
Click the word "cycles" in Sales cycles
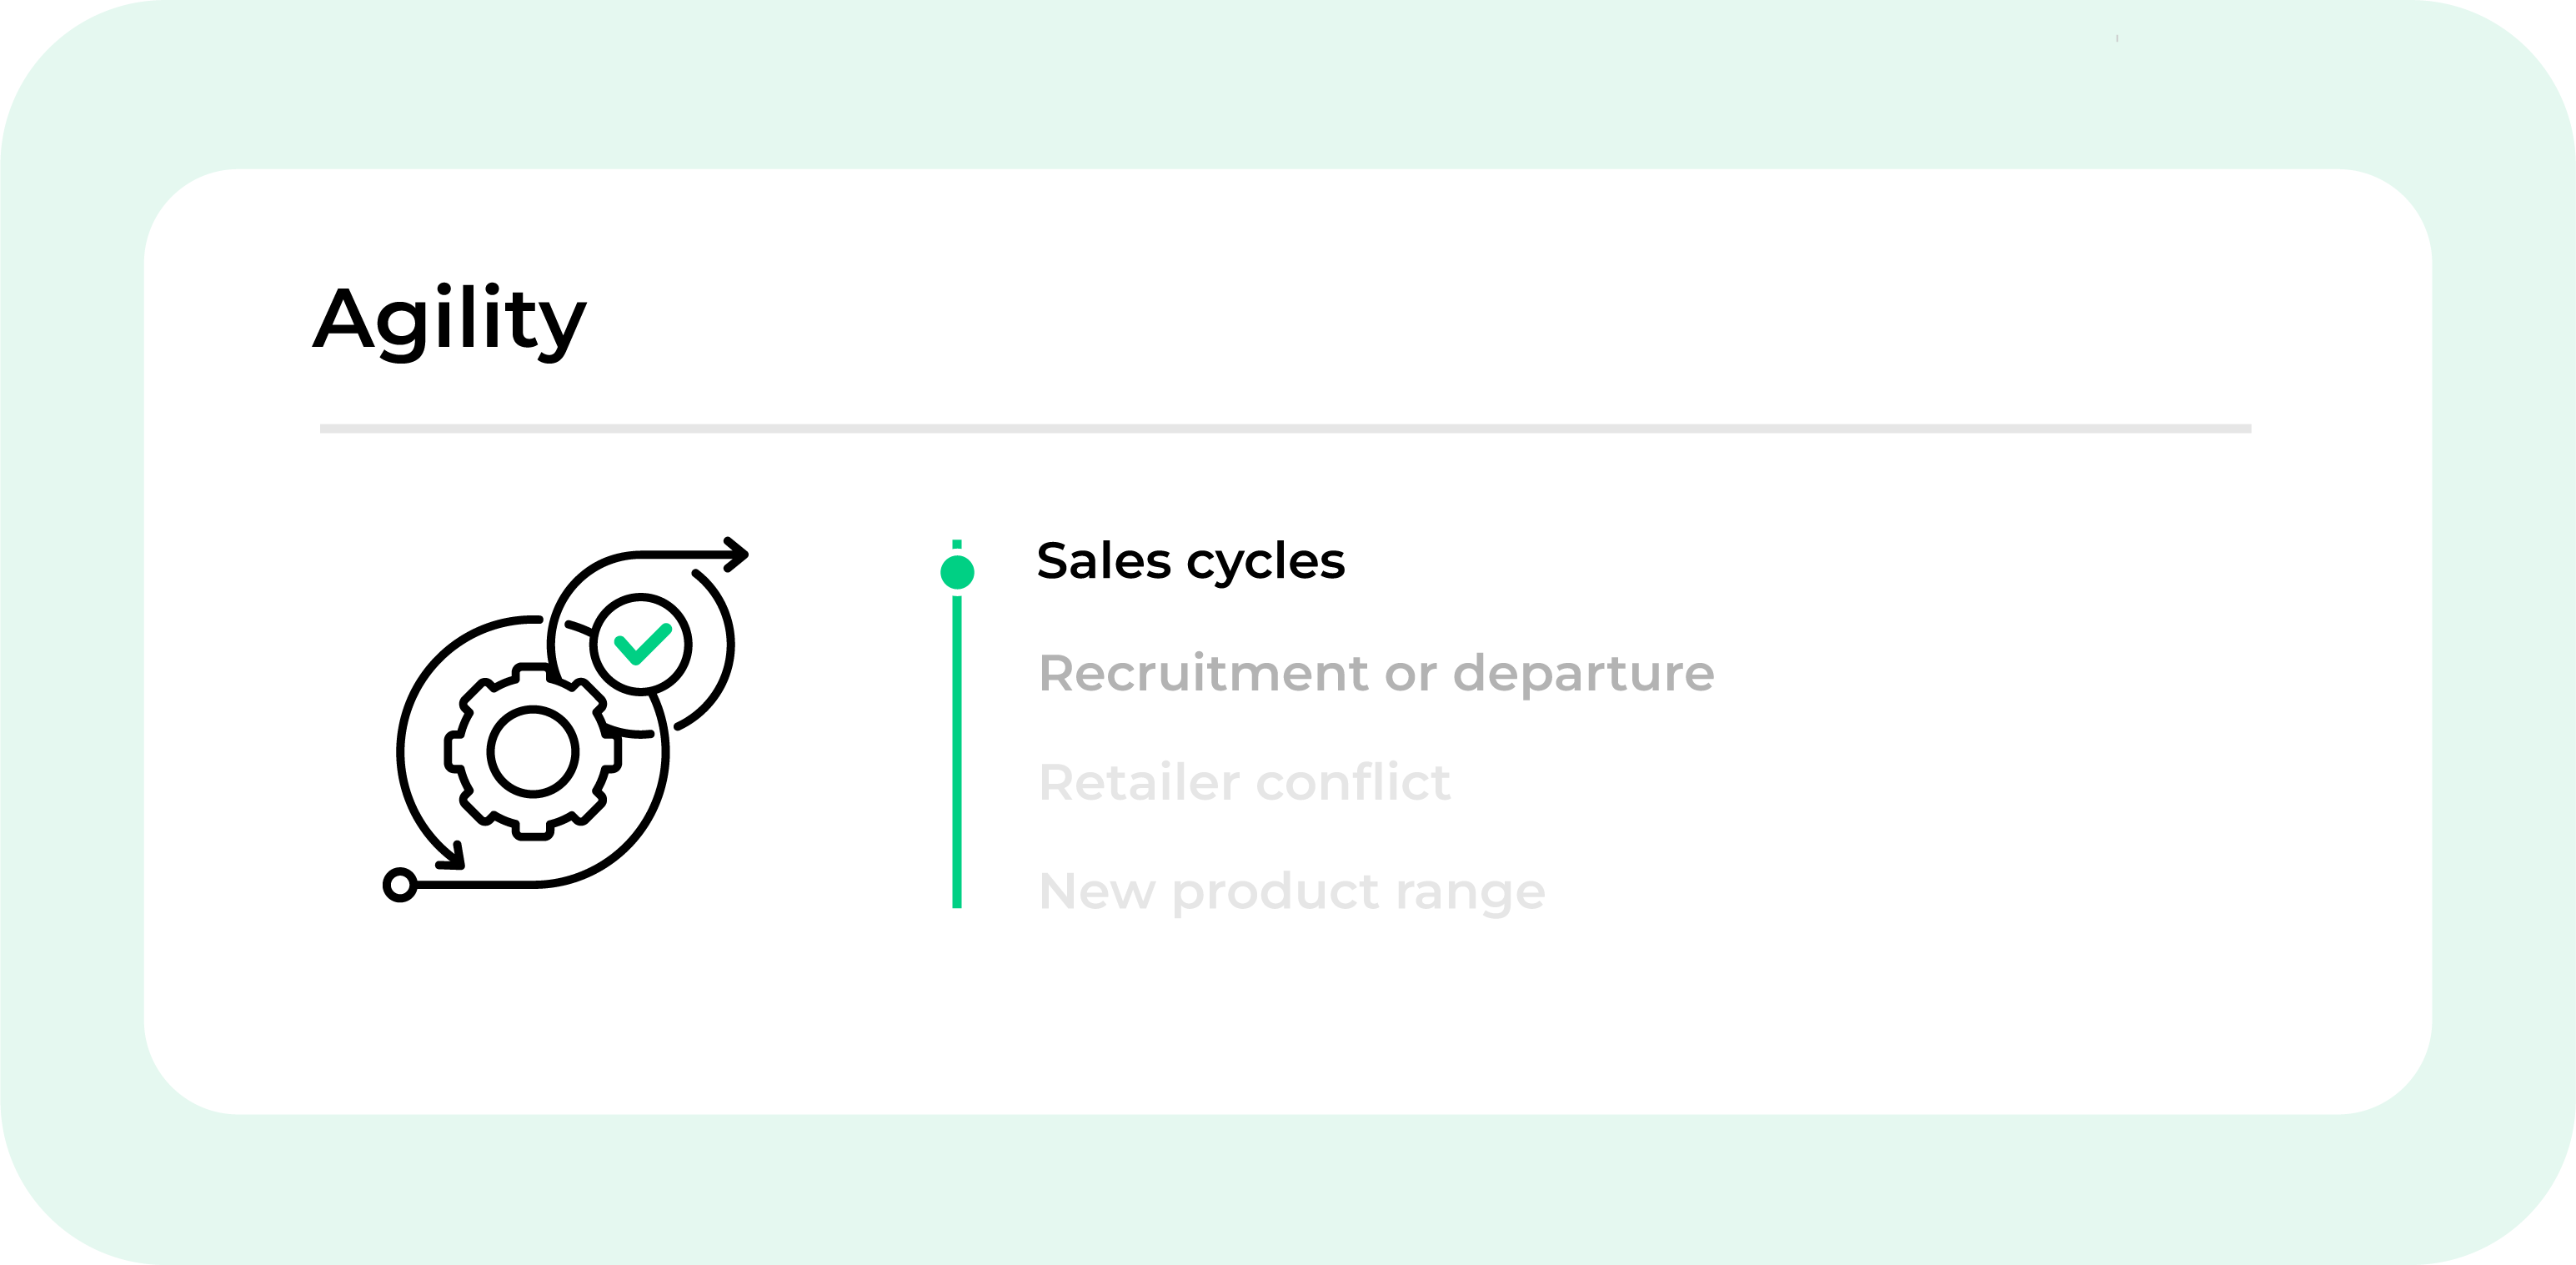pyautogui.click(x=1266, y=561)
